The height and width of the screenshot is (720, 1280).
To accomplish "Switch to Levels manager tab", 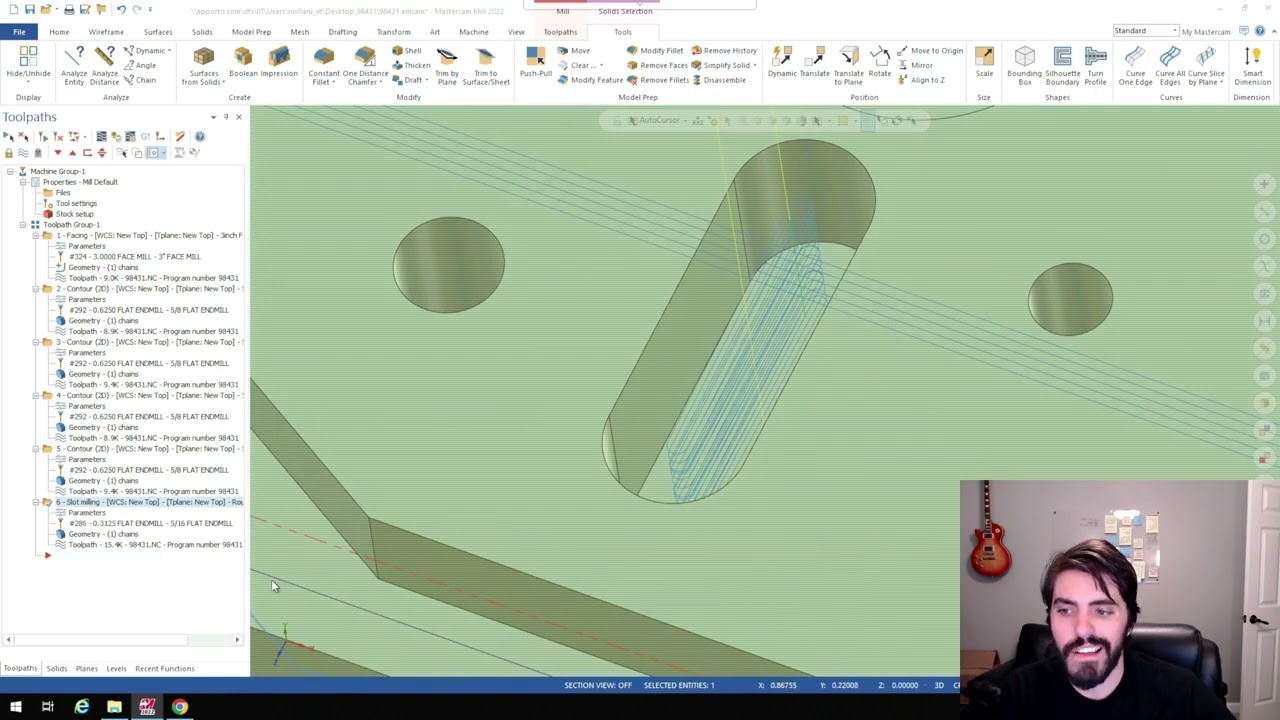I will pos(116,668).
